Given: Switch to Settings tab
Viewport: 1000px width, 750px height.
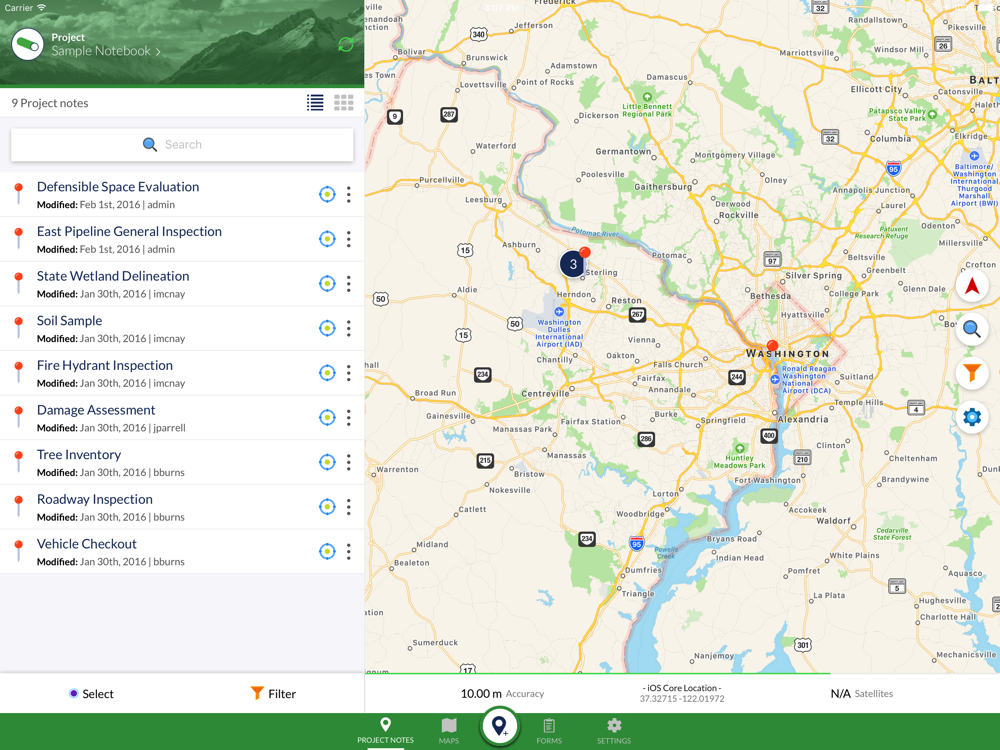Looking at the screenshot, I should pos(614,731).
